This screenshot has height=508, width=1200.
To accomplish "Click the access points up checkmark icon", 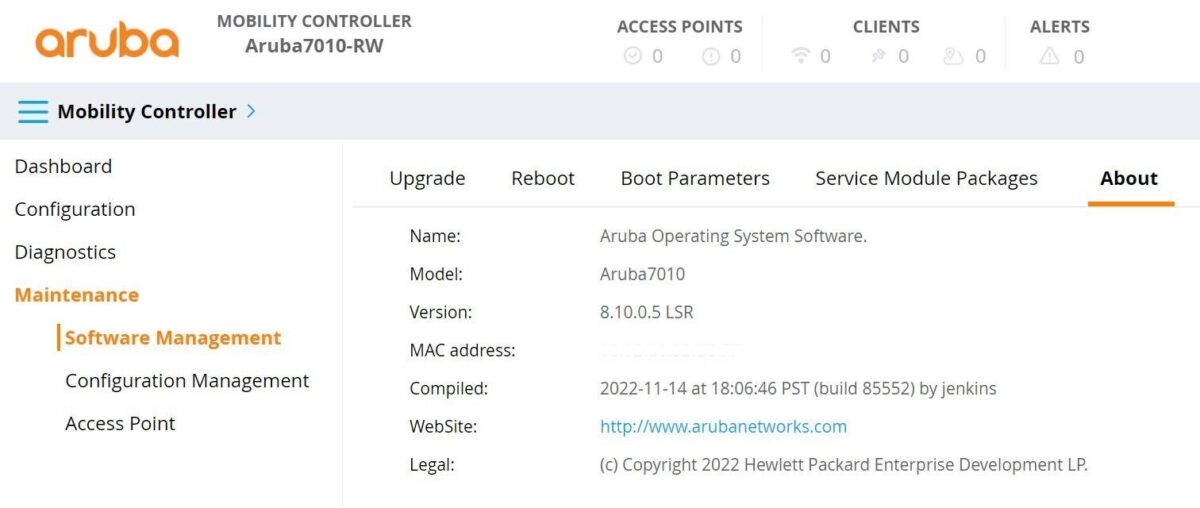I will pyautogui.click(x=632, y=57).
